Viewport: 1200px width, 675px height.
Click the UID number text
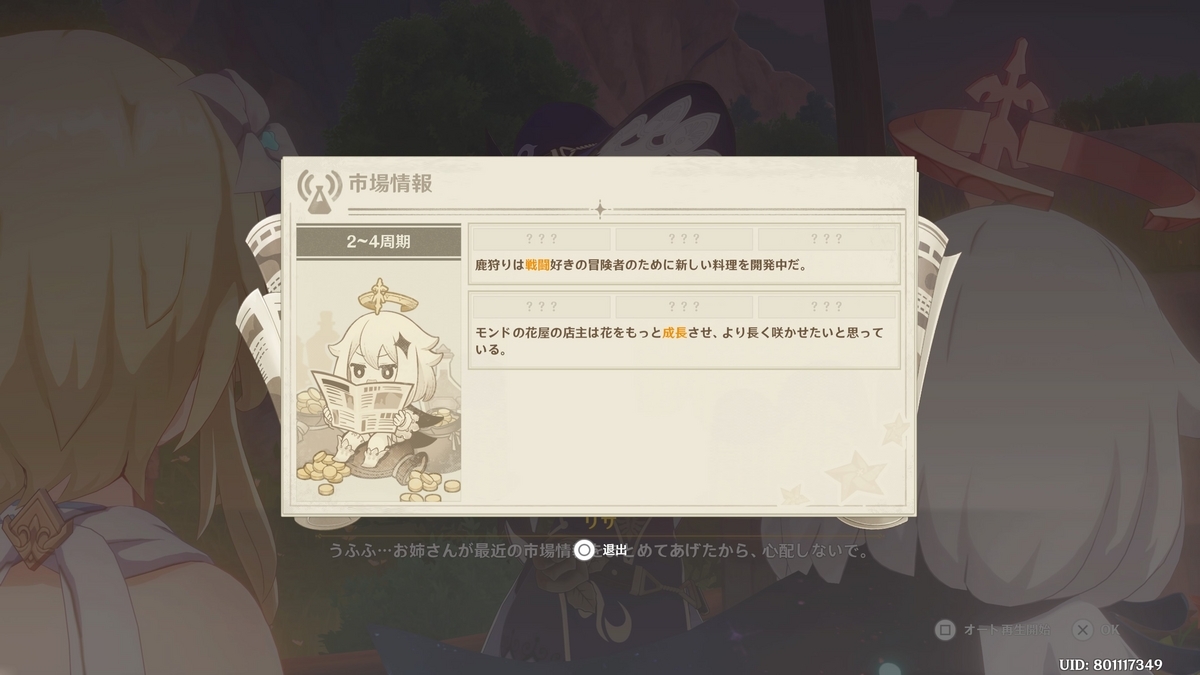[x=1111, y=664]
